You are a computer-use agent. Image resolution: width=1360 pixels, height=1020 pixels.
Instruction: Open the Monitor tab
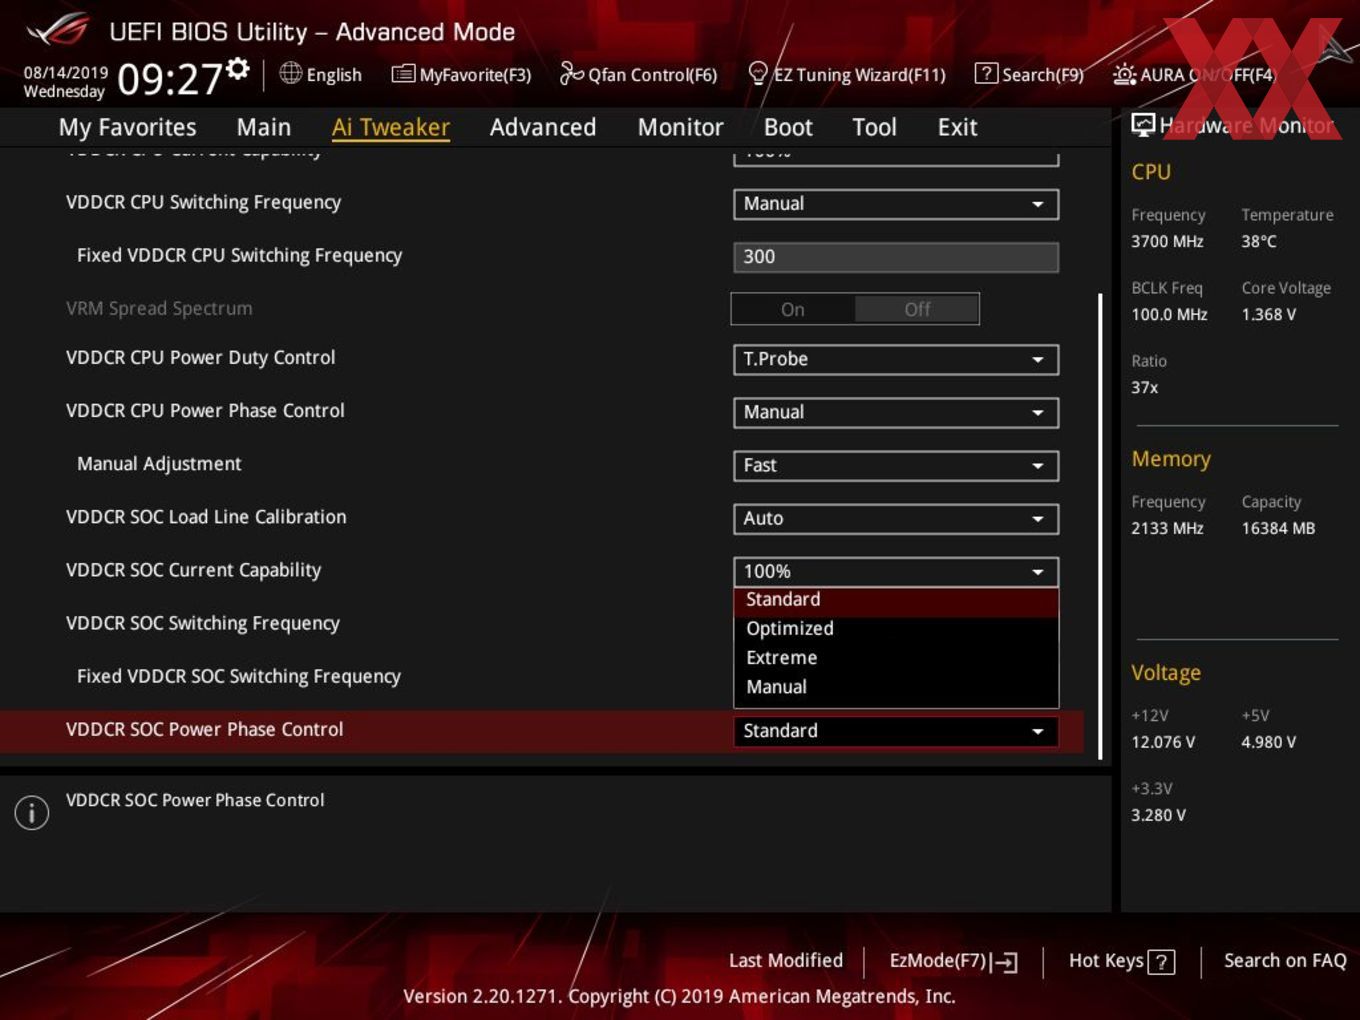(x=680, y=127)
